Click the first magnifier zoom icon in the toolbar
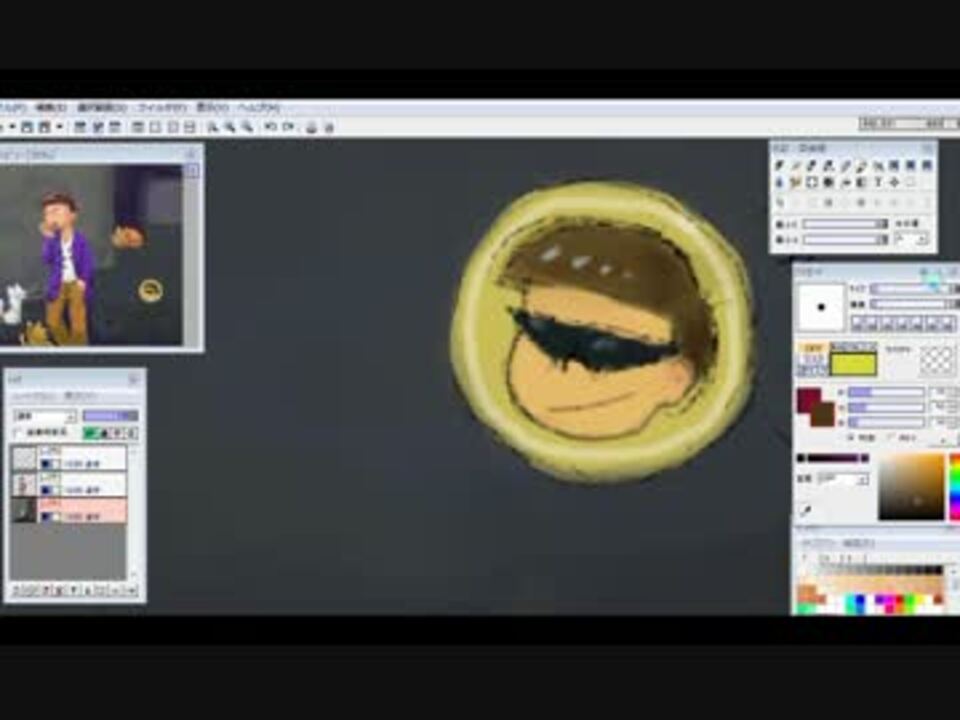This screenshot has width=960, height=720. coord(212,127)
